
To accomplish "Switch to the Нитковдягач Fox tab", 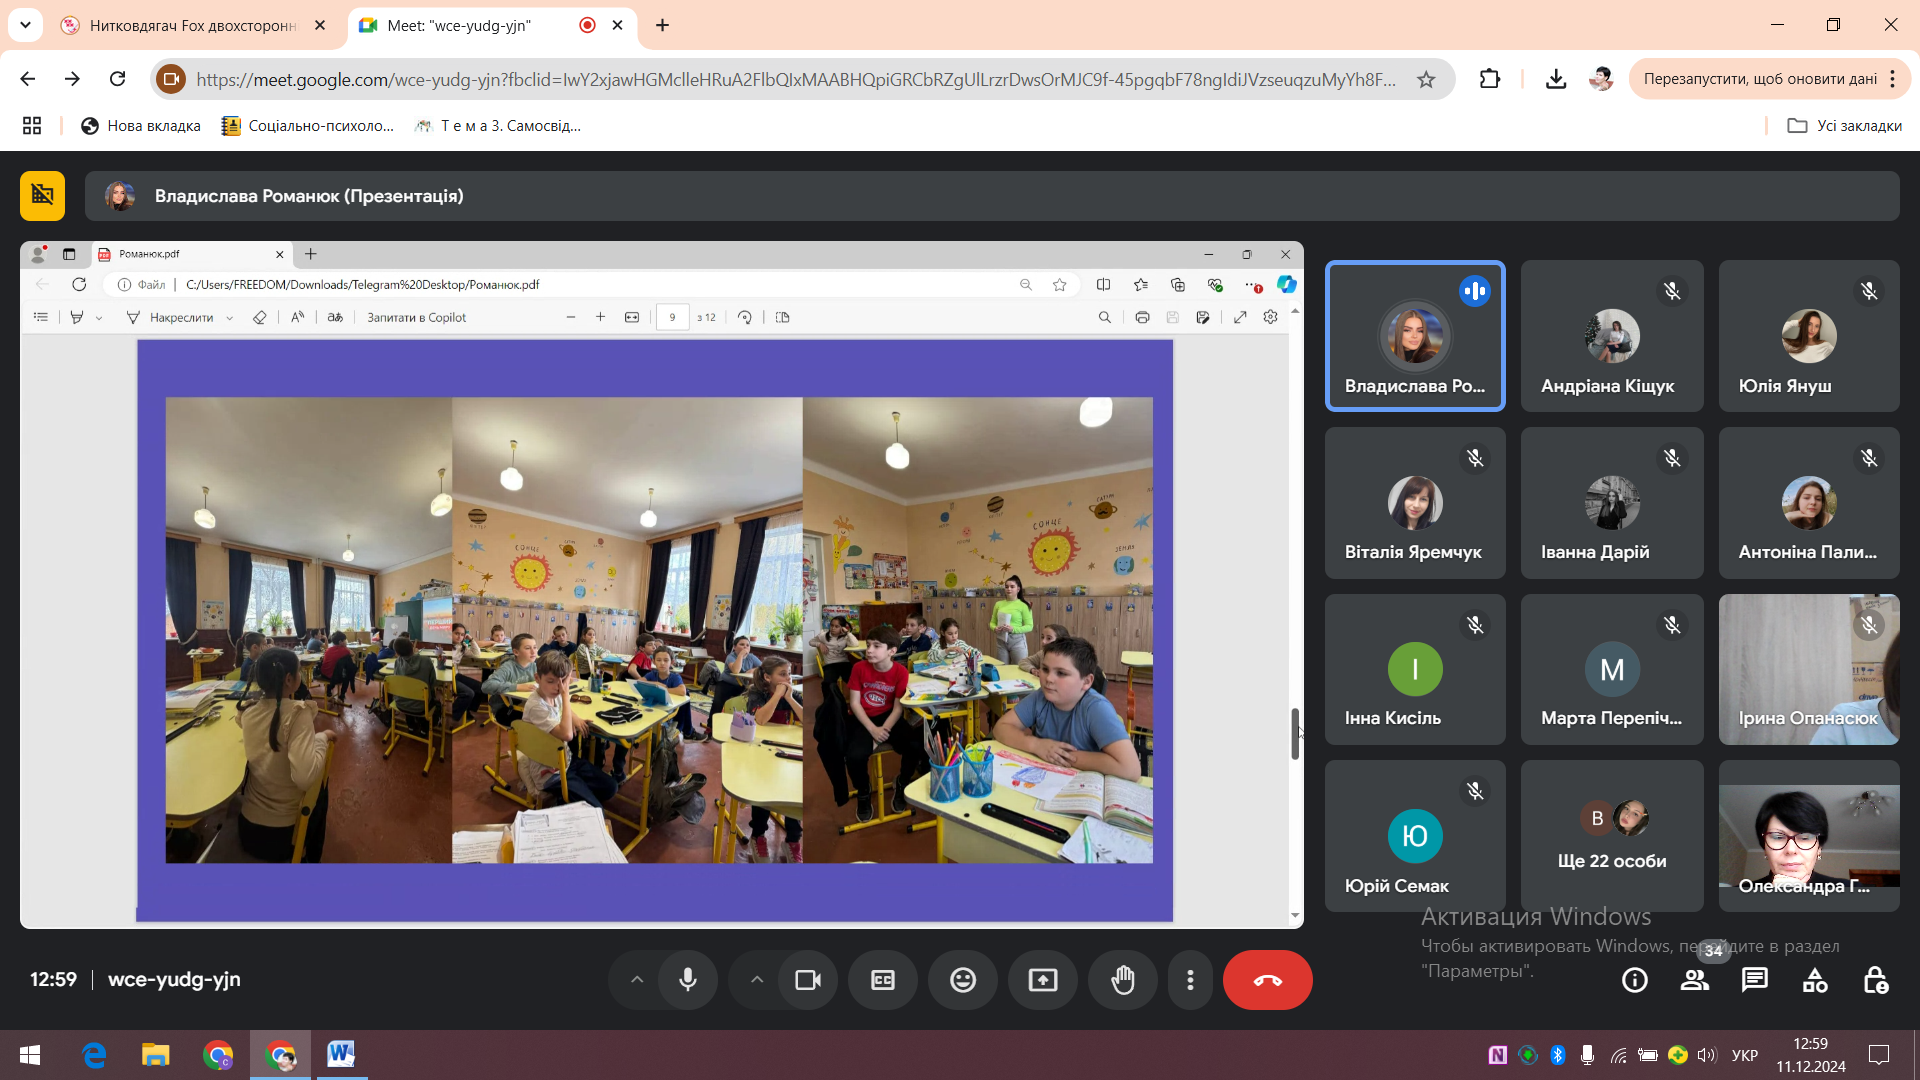I will (x=190, y=25).
